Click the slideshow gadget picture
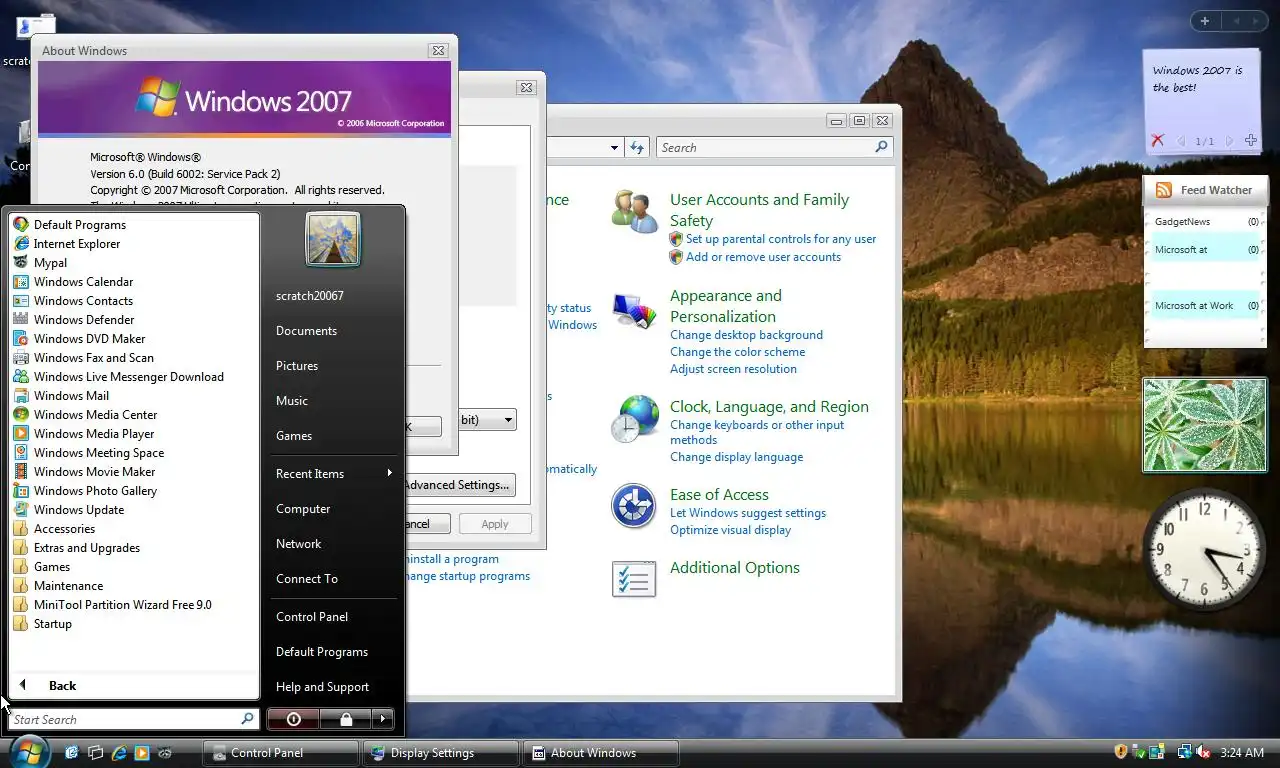1280x768 pixels. pyautogui.click(x=1204, y=425)
